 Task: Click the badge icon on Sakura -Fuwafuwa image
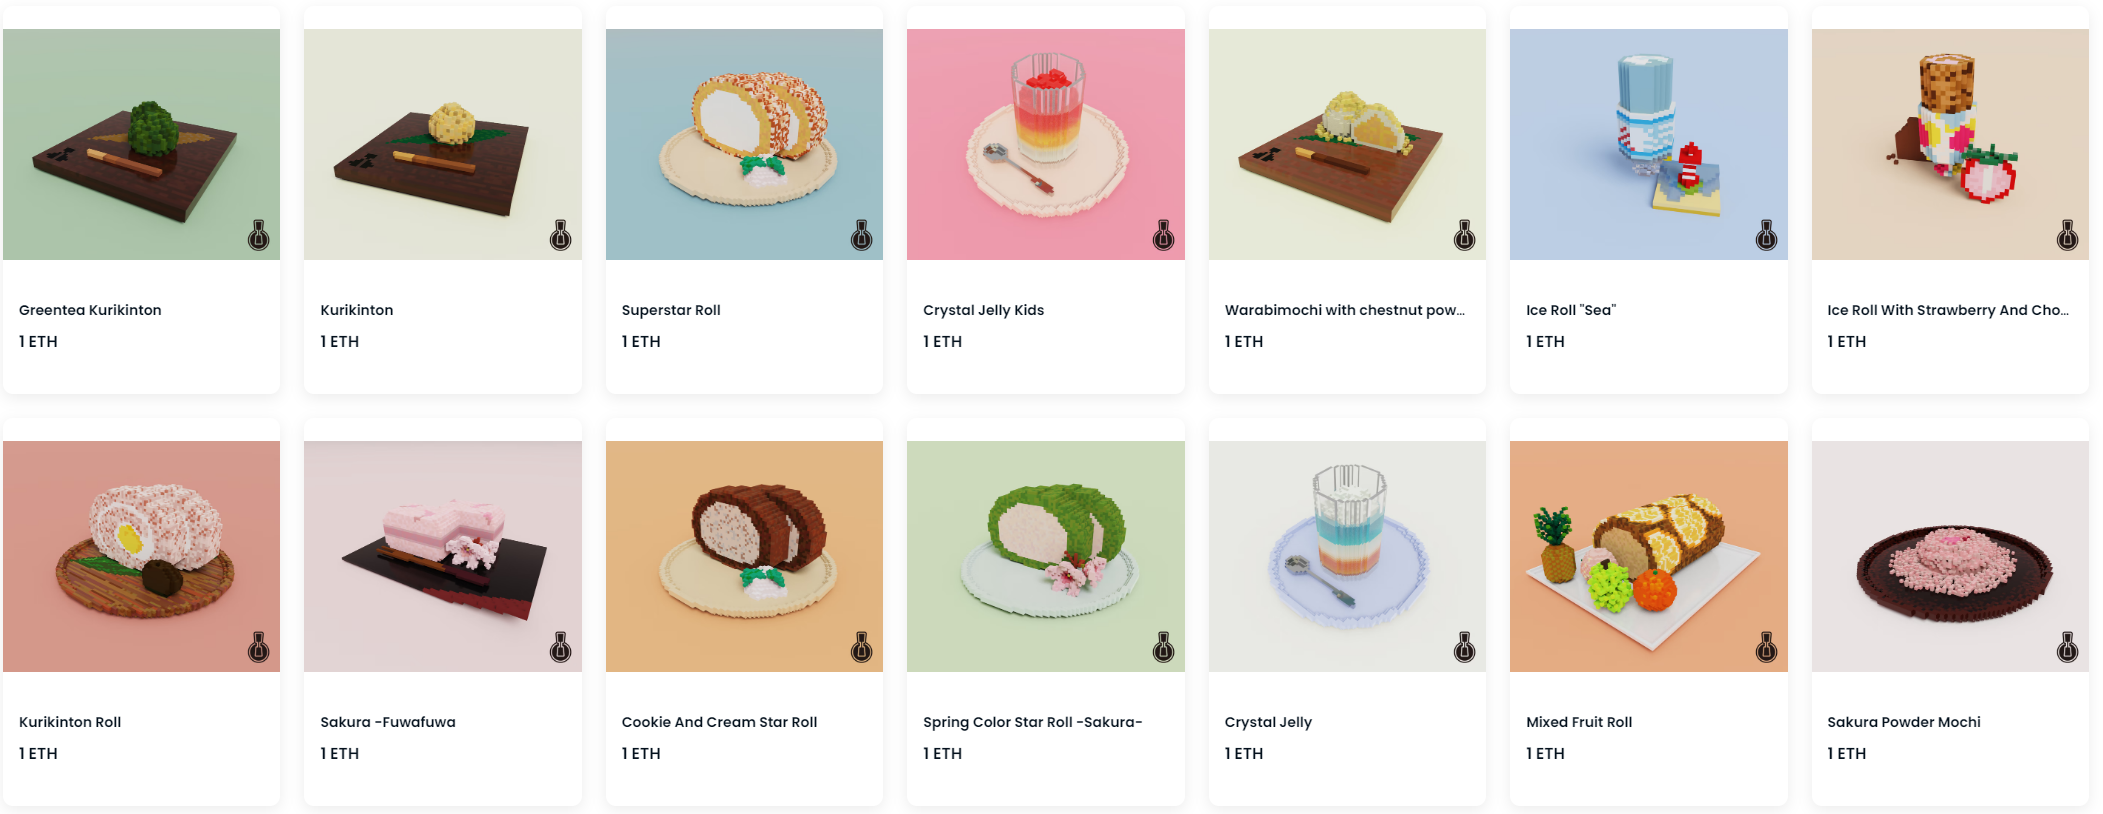point(560,648)
